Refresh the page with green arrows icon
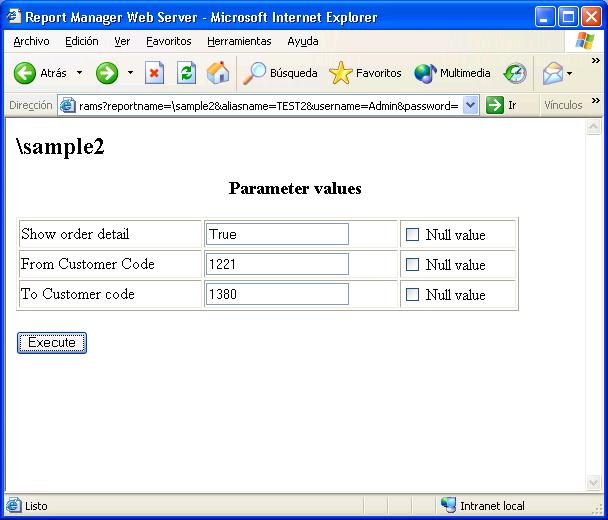This screenshot has width=608, height=520. [186, 73]
